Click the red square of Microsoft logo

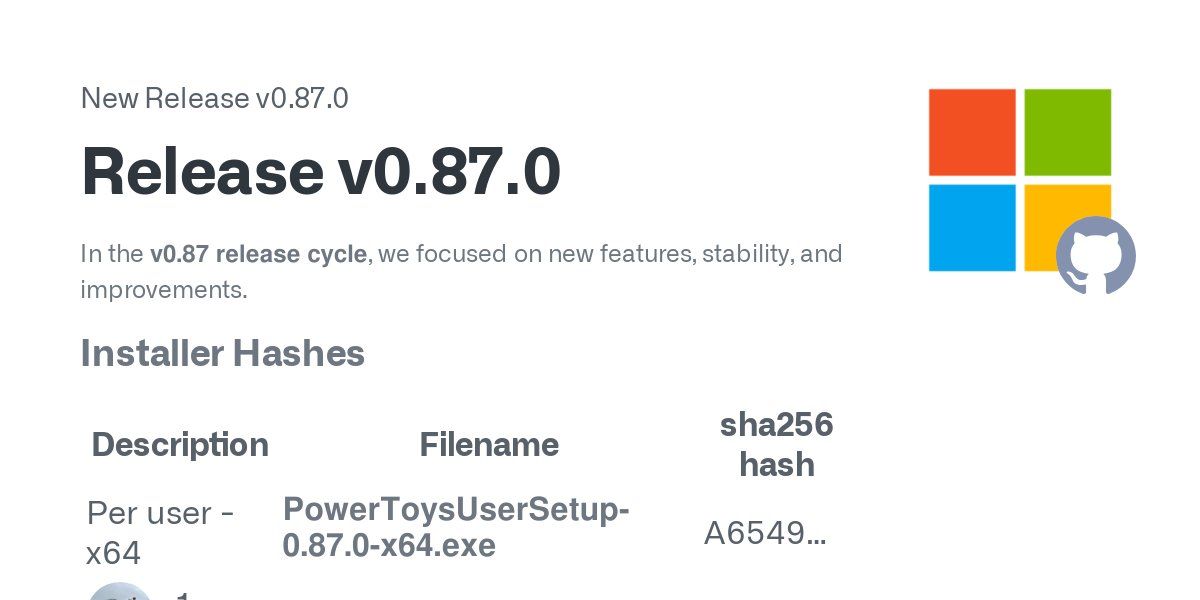(x=972, y=132)
